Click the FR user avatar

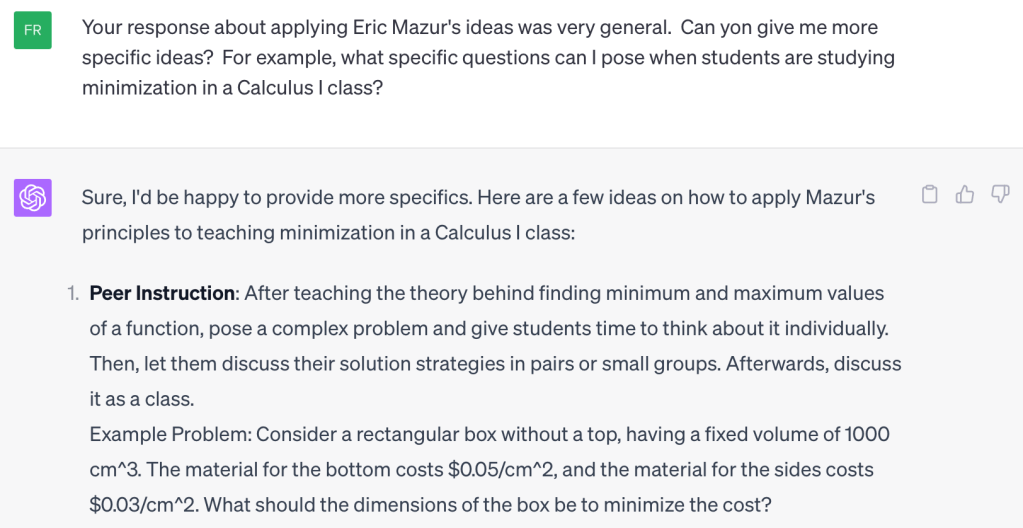(32, 31)
